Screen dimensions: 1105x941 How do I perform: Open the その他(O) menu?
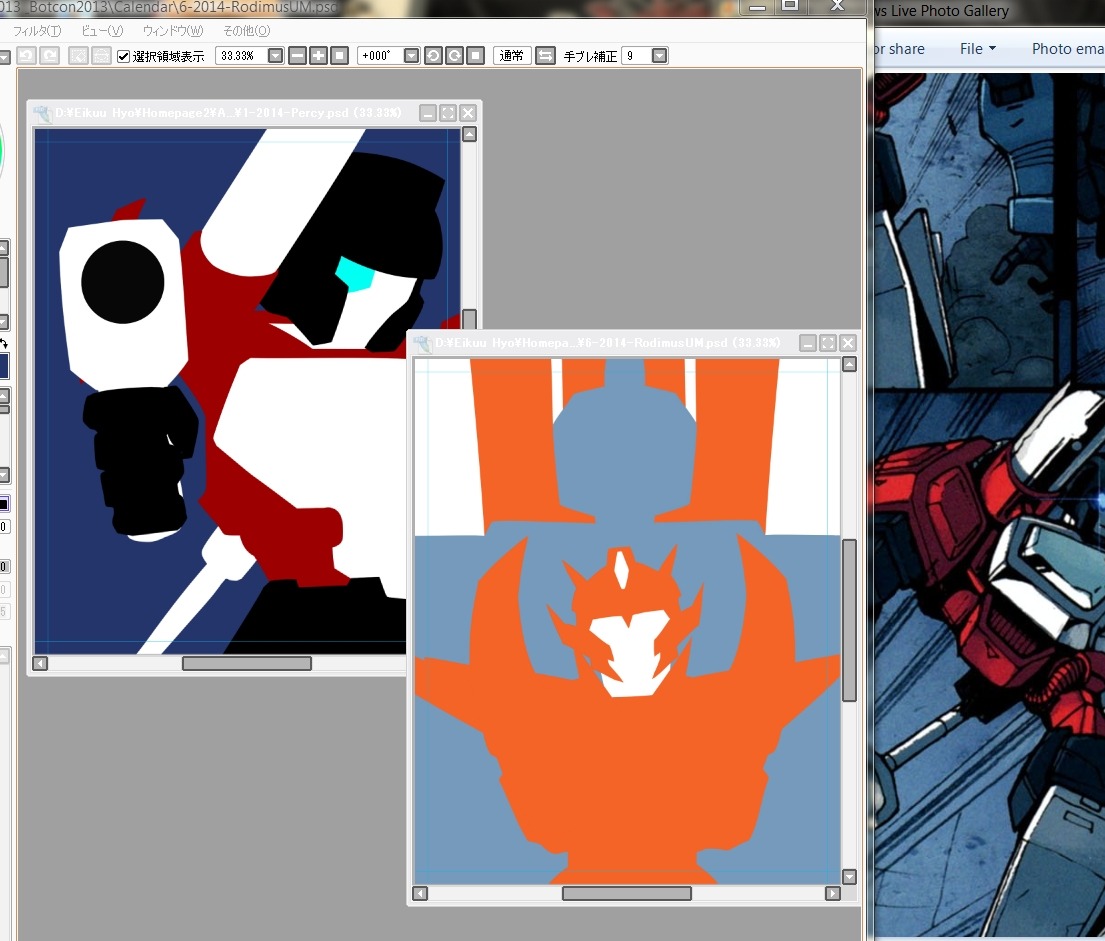(x=247, y=31)
